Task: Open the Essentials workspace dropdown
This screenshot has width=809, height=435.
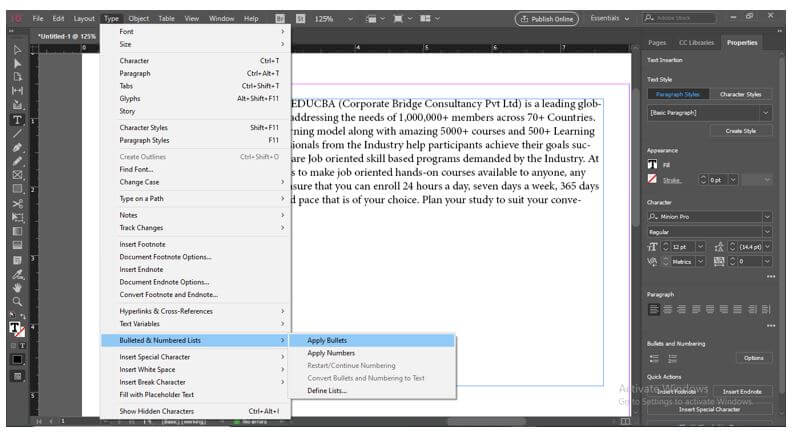Action: 610,19
